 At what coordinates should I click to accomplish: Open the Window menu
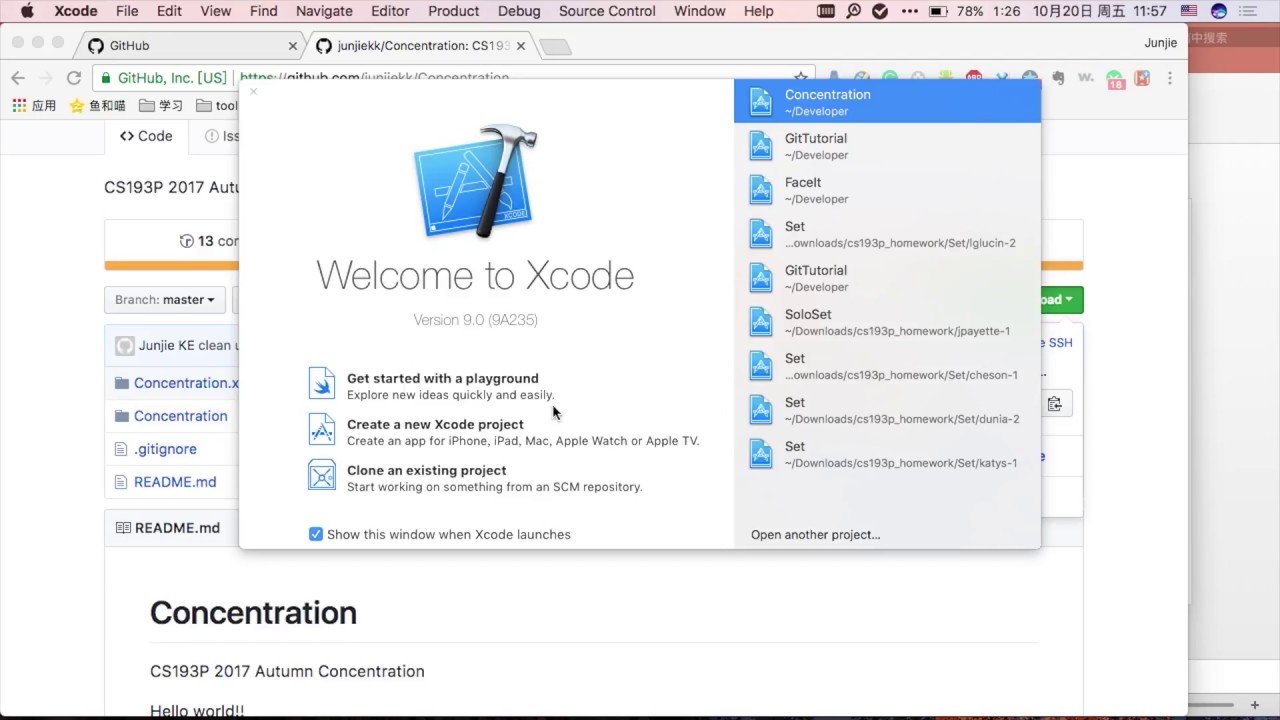pyautogui.click(x=699, y=11)
